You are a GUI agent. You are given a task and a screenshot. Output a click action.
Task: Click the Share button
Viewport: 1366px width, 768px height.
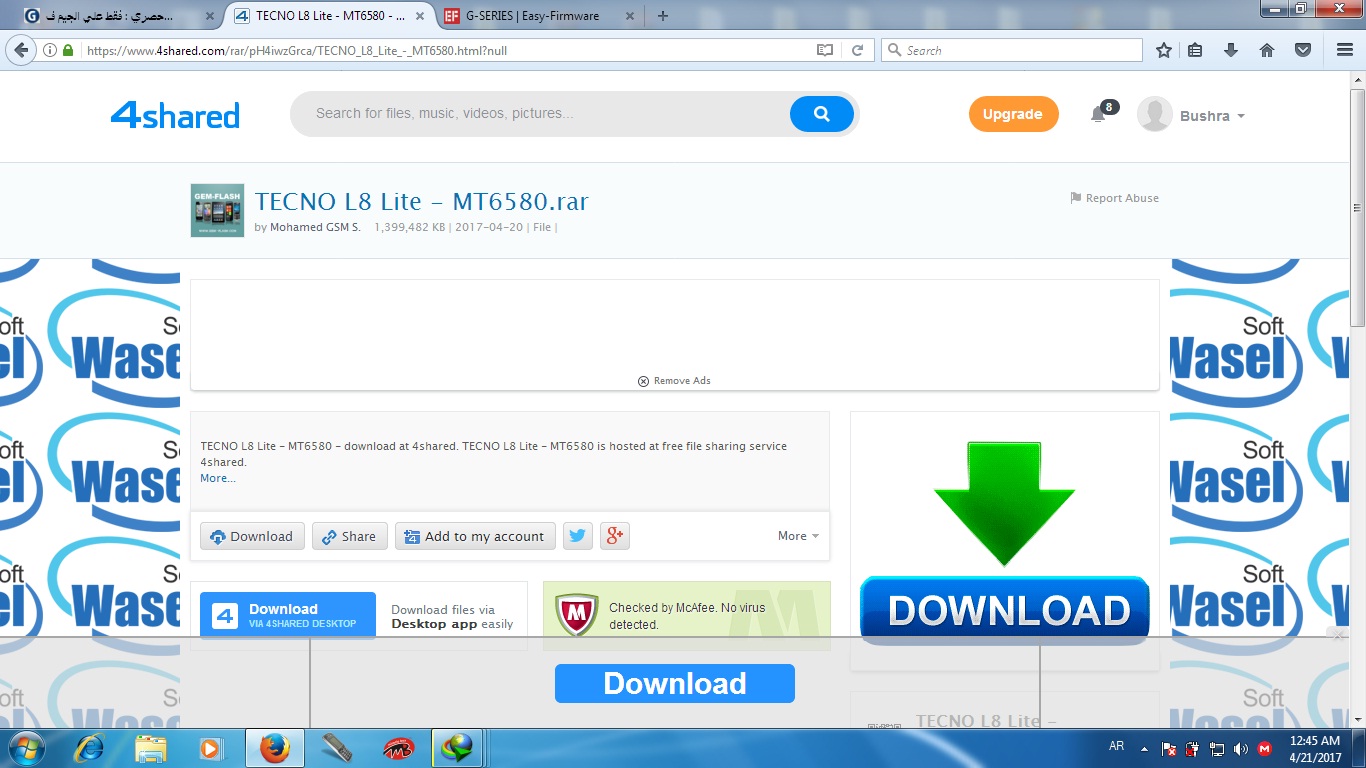coord(349,536)
